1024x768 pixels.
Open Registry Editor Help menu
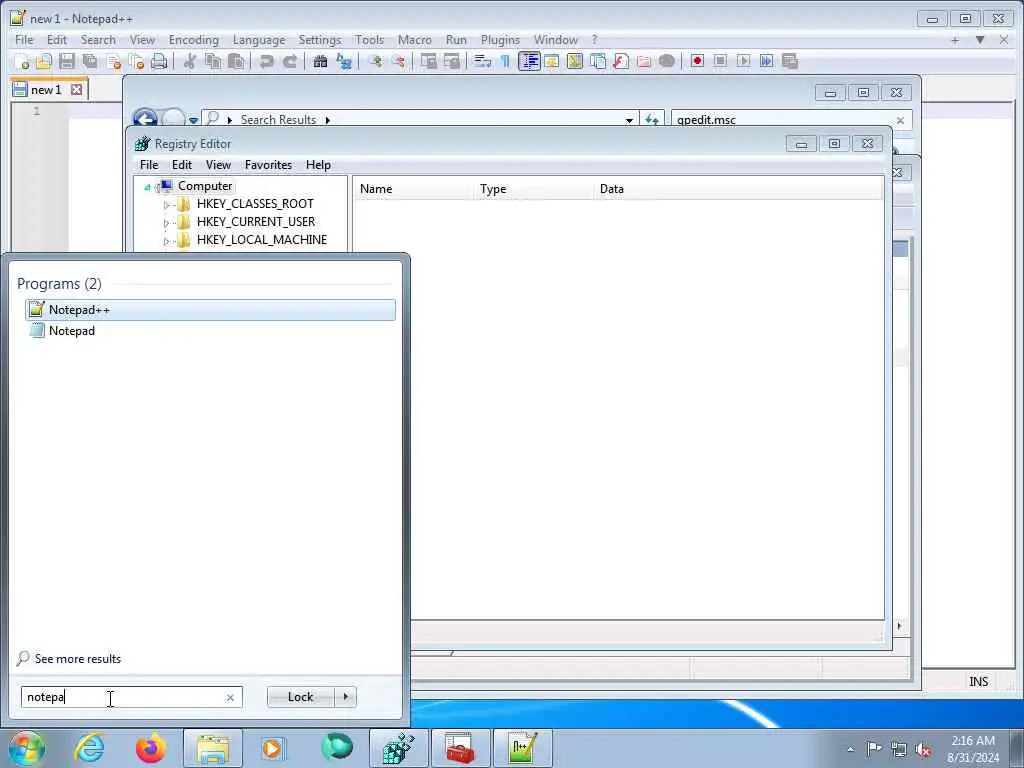(318, 165)
